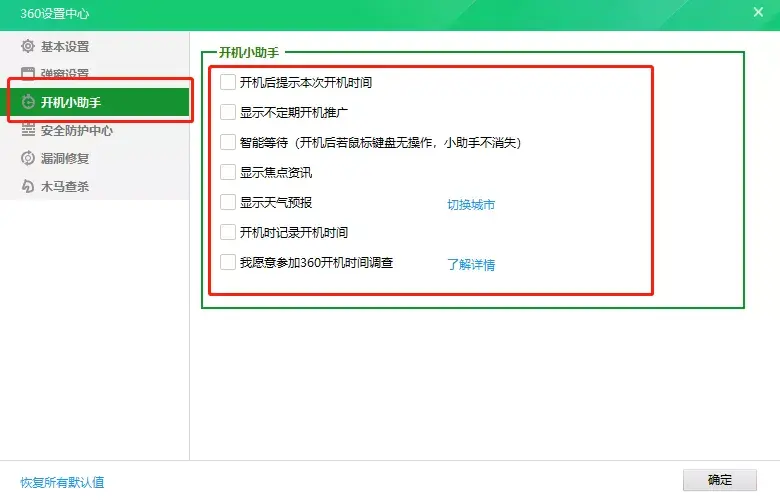The height and width of the screenshot is (500, 780).
Task: Confirm with the 确定 button
Action: (x=719, y=480)
